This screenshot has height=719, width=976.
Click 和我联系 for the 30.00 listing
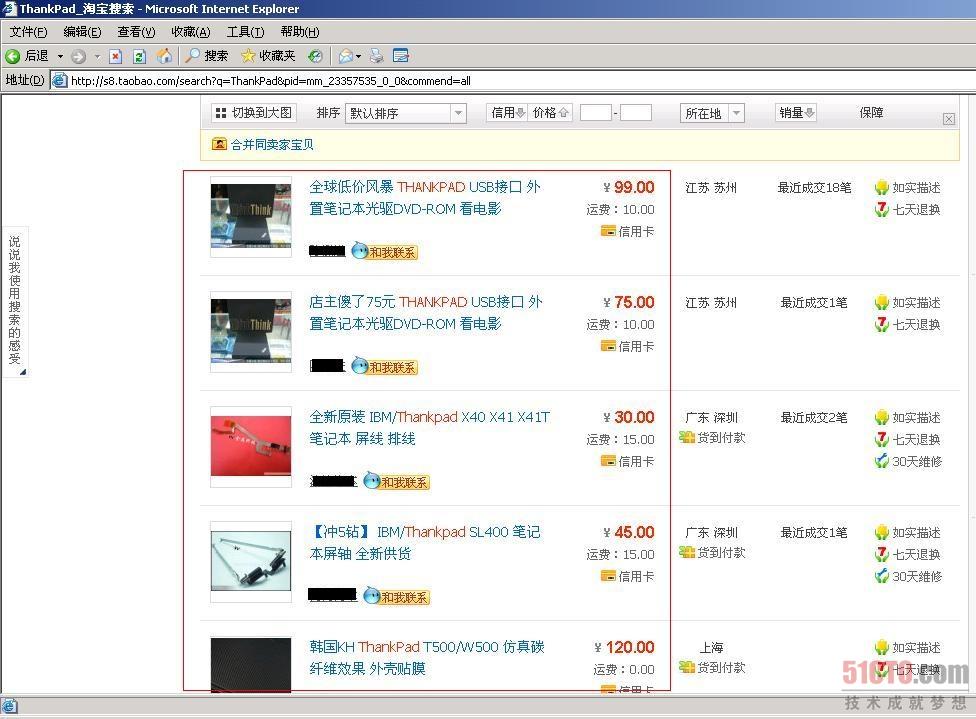[x=396, y=482]
